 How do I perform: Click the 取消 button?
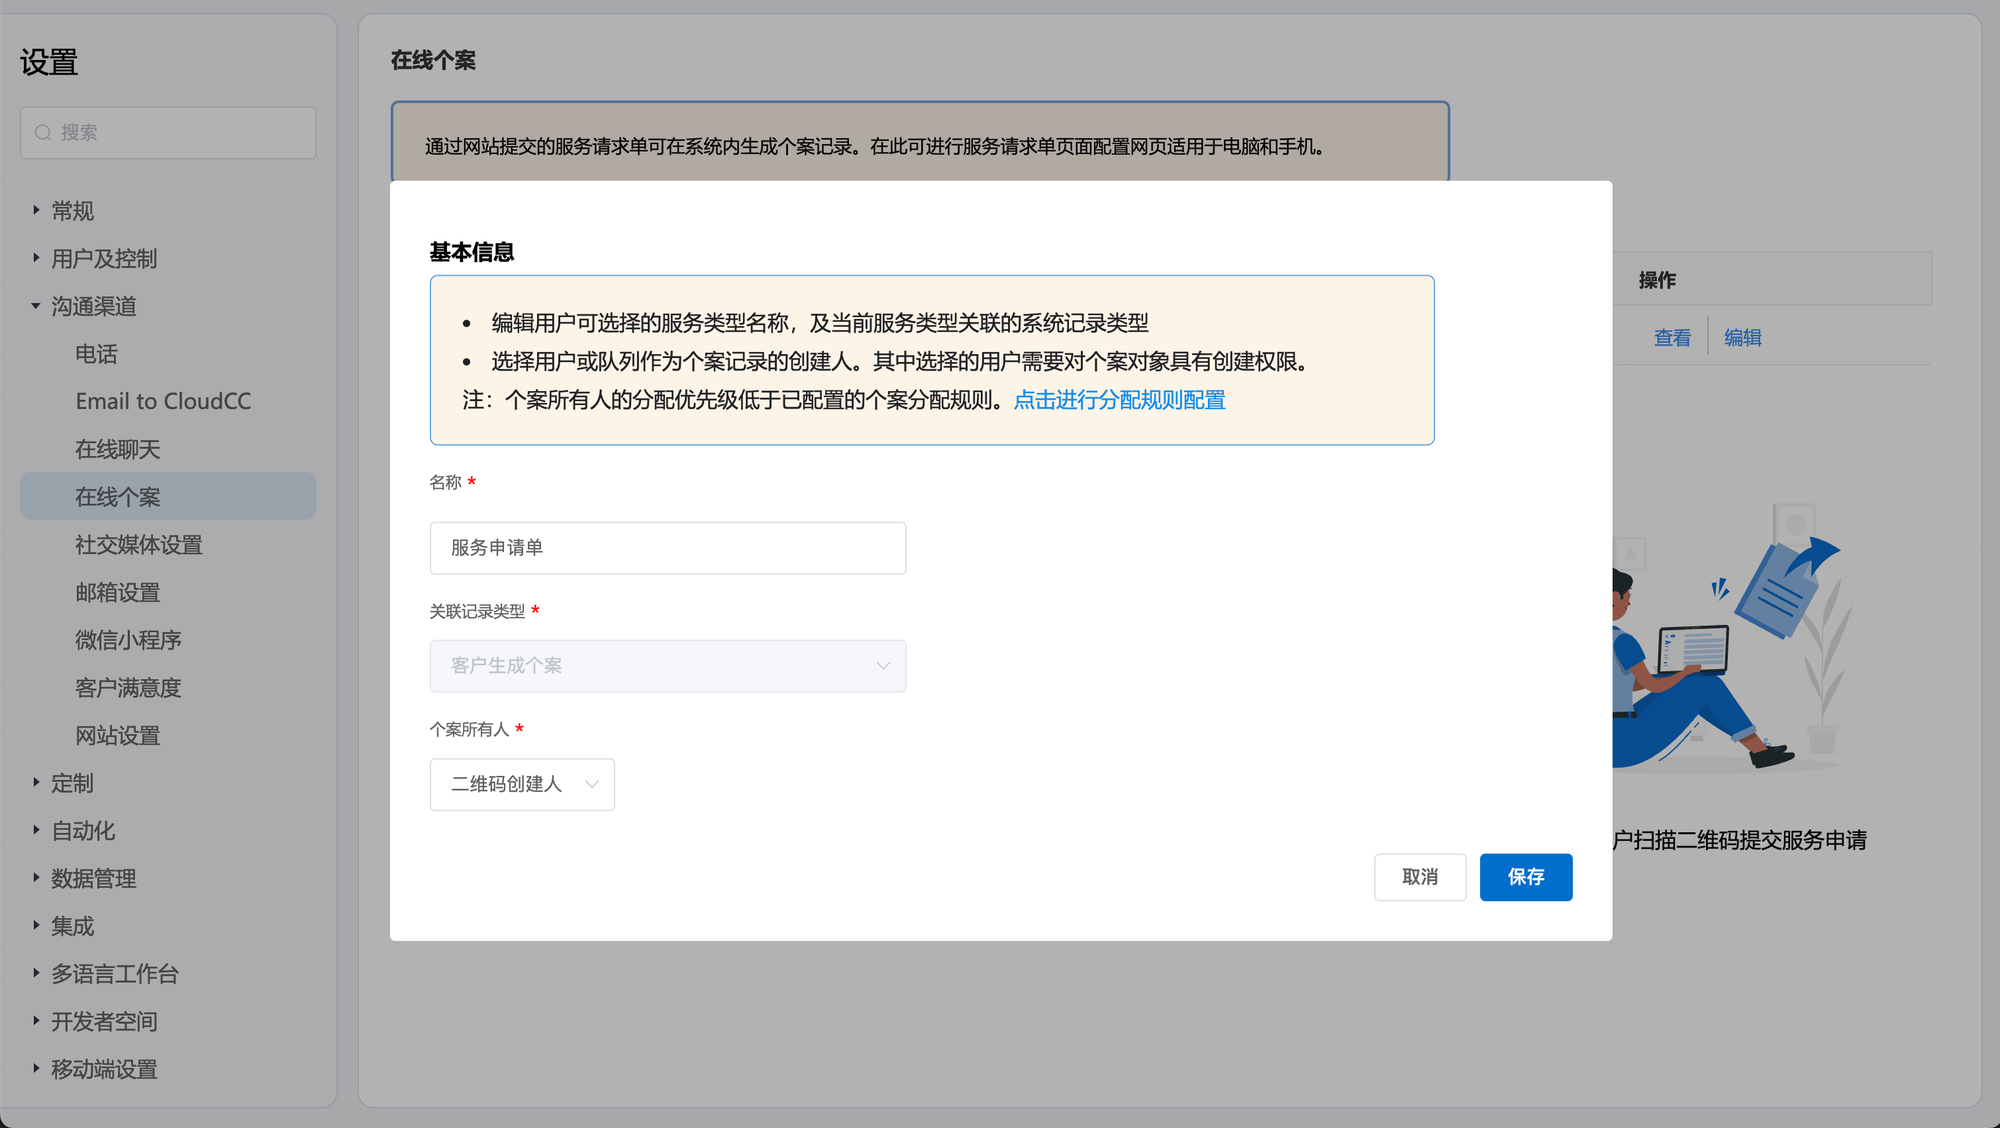1419,877
